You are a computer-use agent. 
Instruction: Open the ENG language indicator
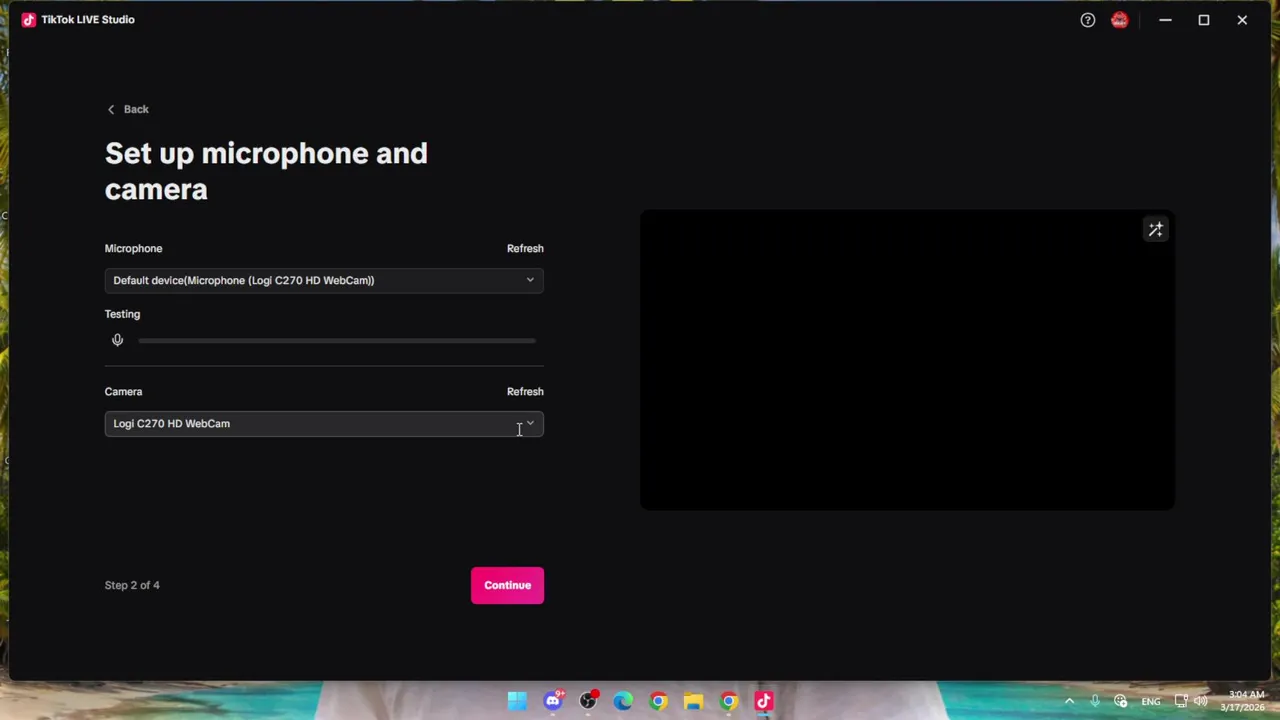(x=1151, y=701)
